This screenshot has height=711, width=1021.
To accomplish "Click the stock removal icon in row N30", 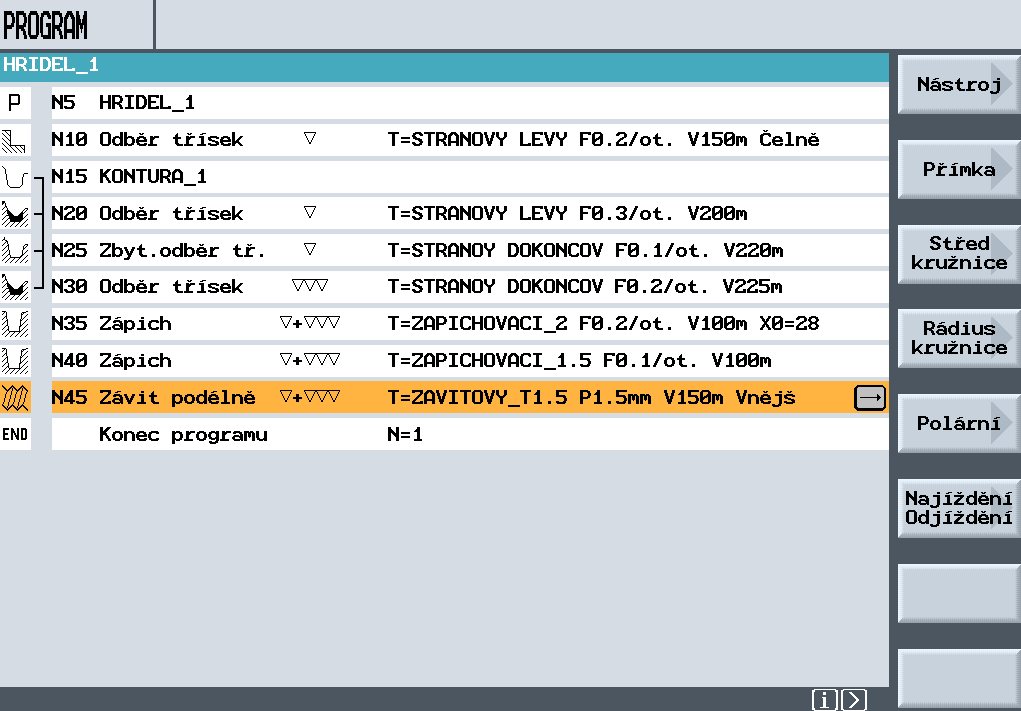I will tap(15, 286).
